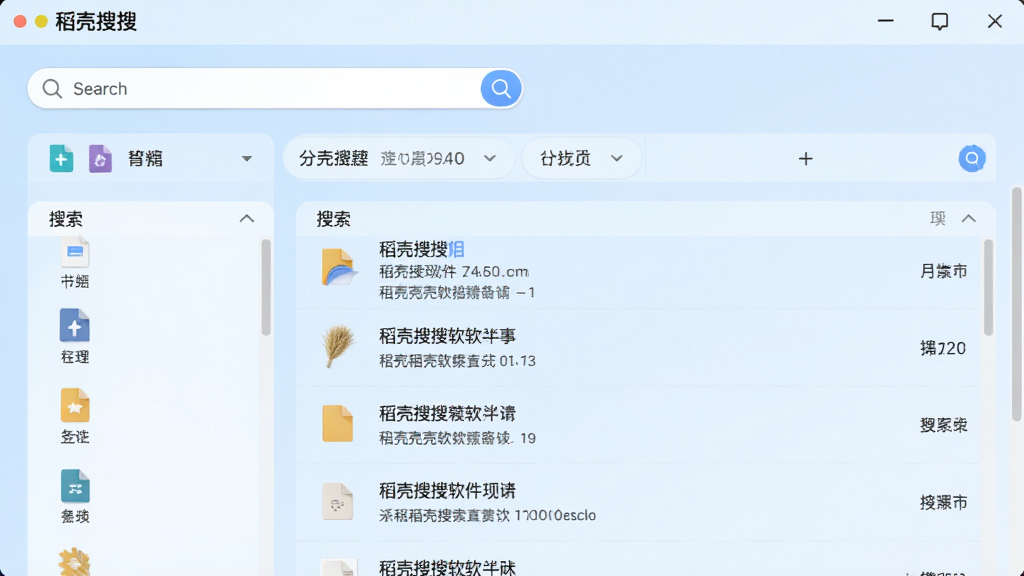Click the red dot in title bar

(20, 22)
